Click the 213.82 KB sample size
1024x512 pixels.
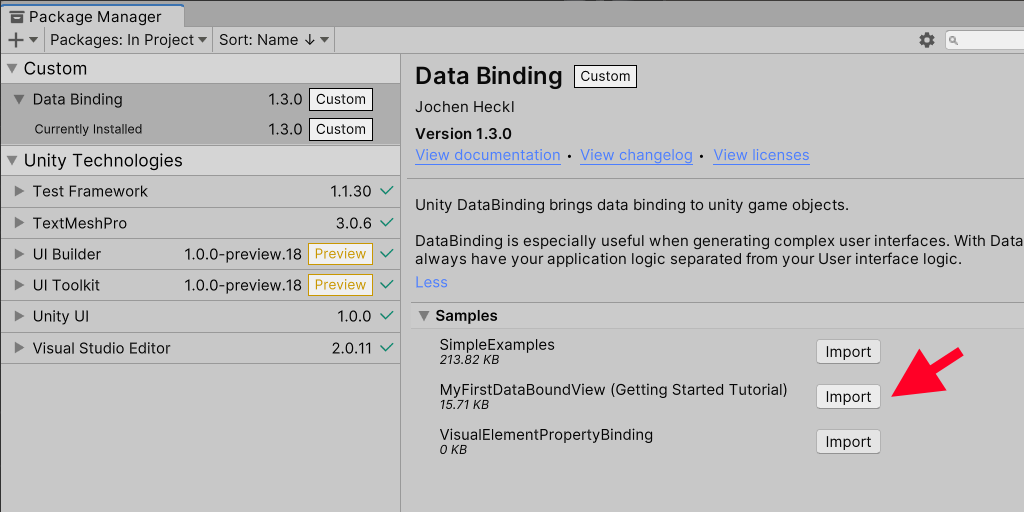470,360
